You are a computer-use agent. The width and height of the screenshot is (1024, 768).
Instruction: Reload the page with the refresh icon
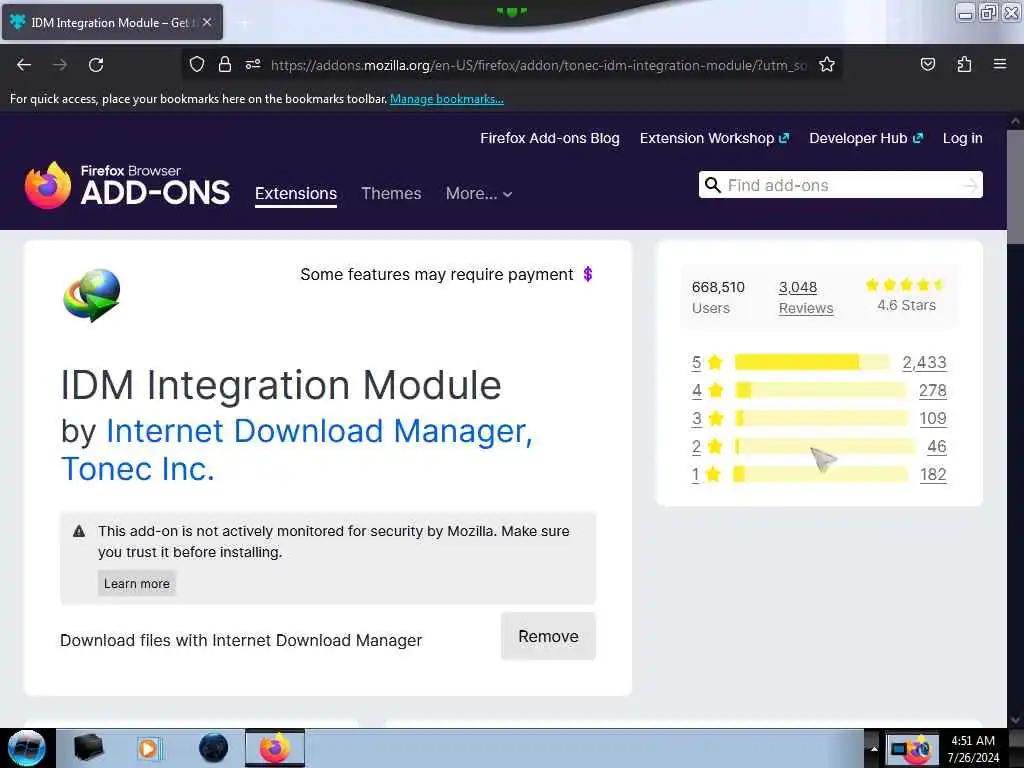click(96, 65)
